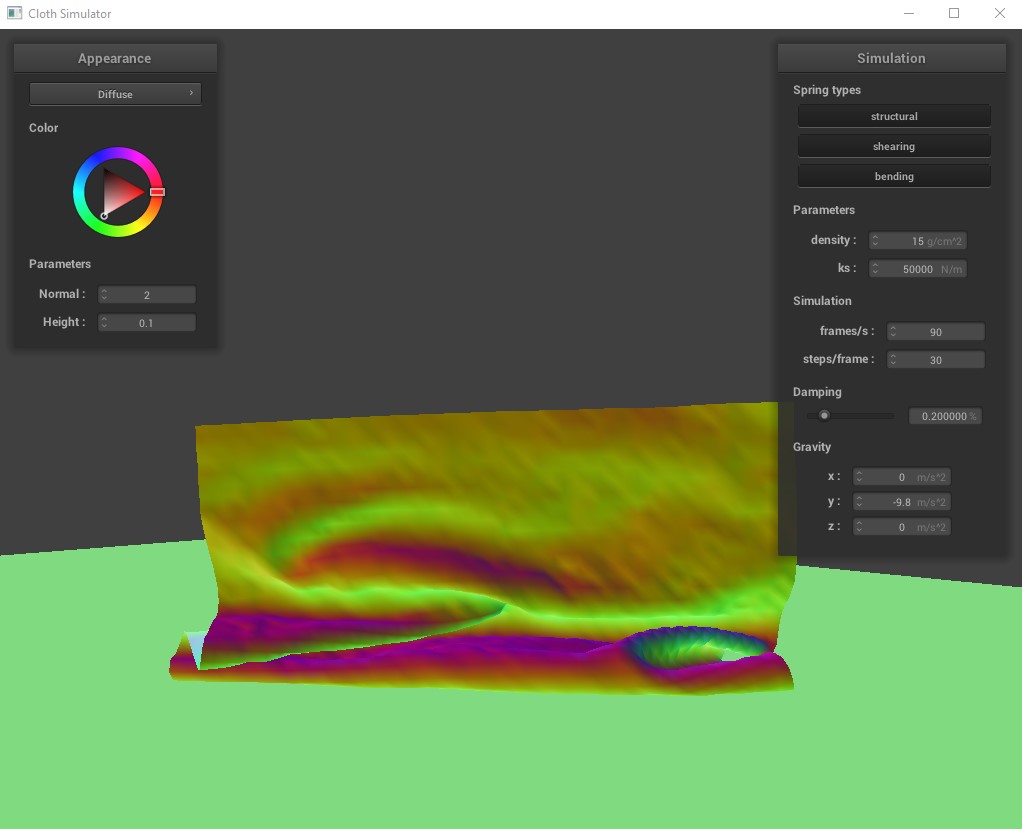The image size is (1022, 829).
Task: Click the Gravity z value field
Action: (901, 527)
